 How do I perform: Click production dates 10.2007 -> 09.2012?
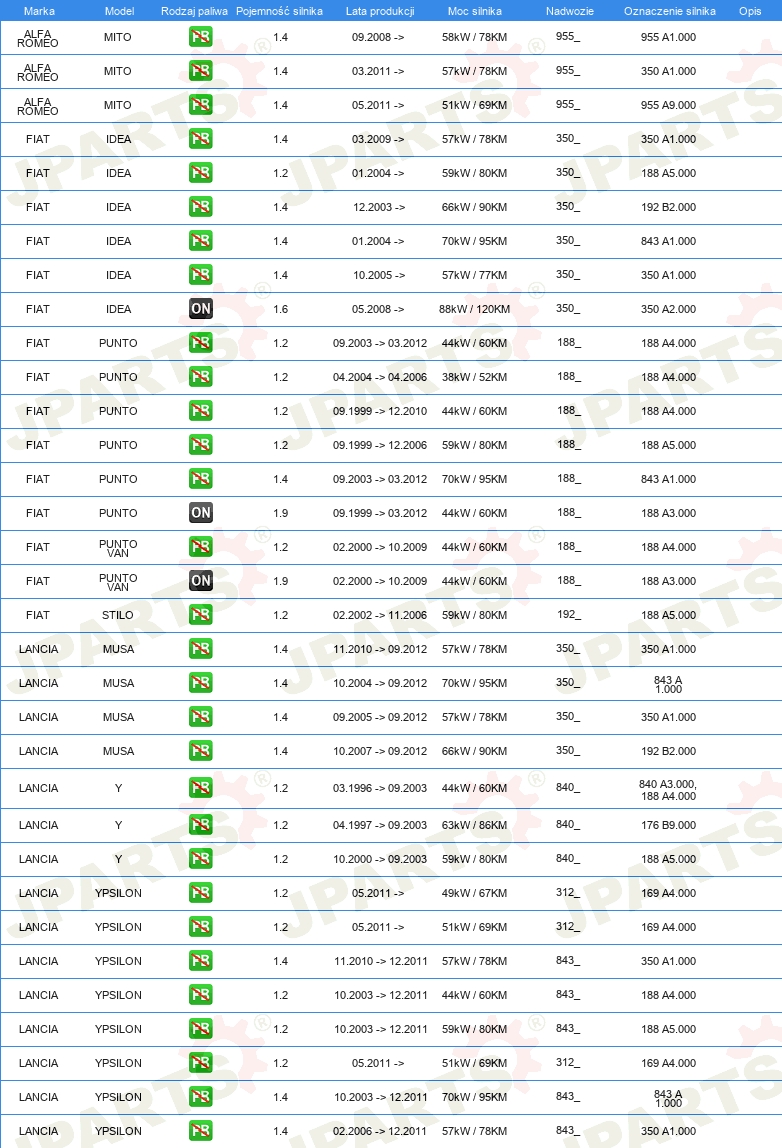[380, 750]
